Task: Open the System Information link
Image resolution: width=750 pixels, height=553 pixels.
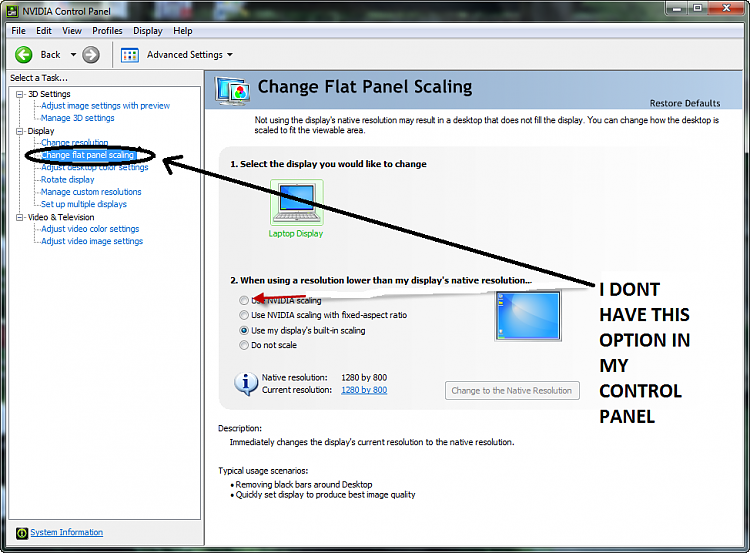Action: coord(66,532)
